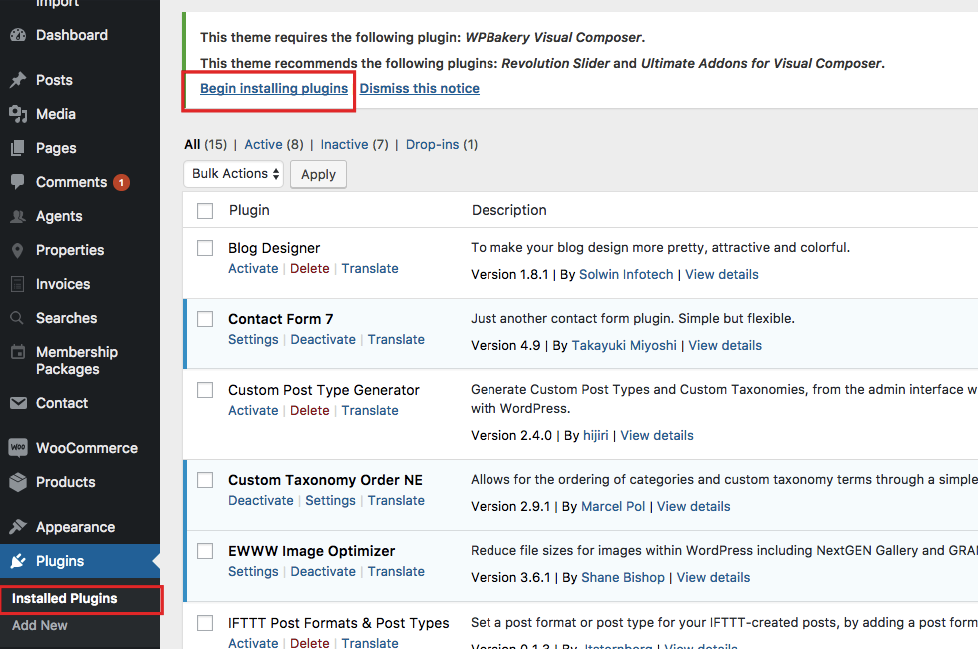
Task: Tick the select-all plugins checkbox
Action: click(x=205, y=211)
